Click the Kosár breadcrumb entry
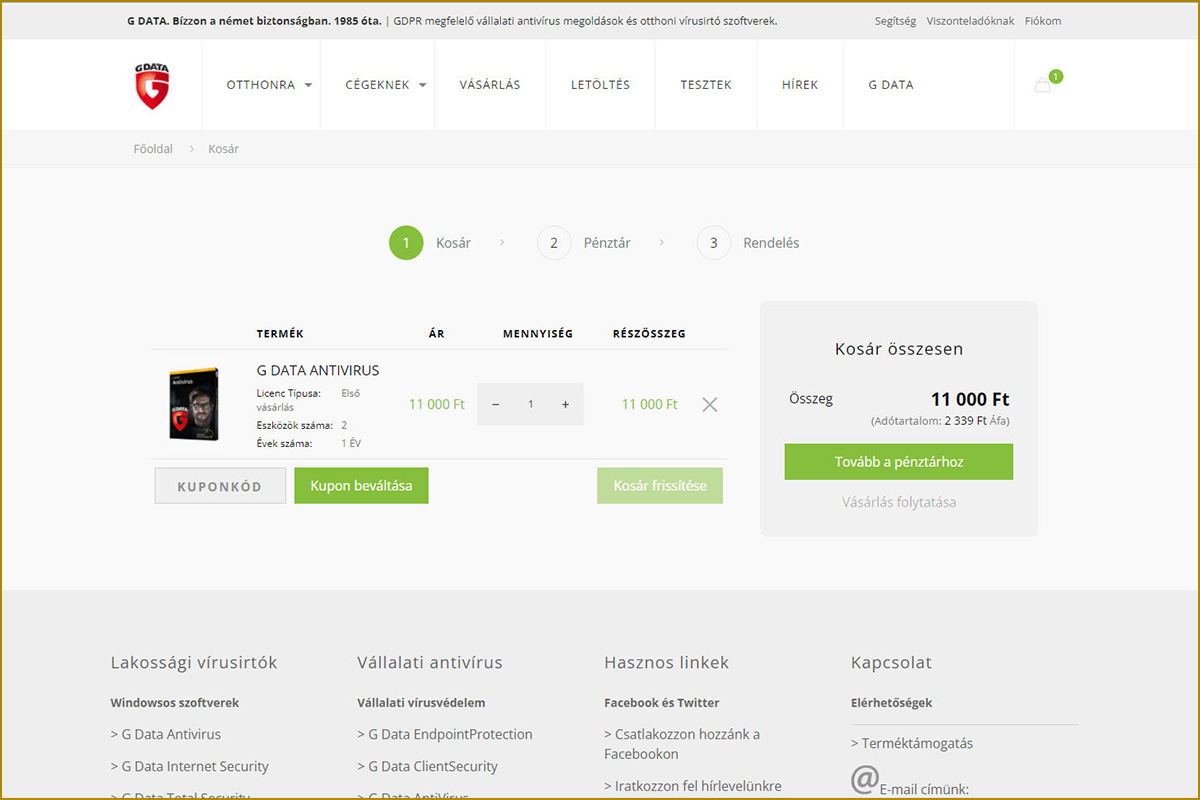 coord(223,149)
